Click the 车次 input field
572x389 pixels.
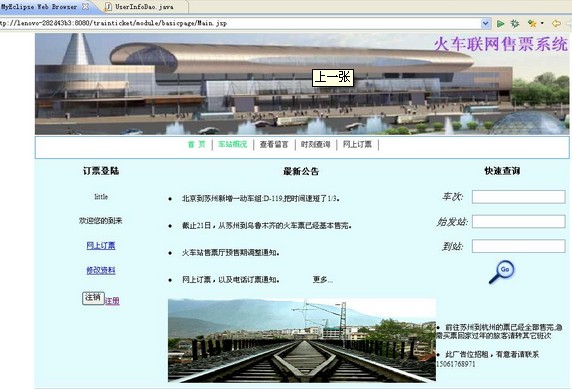tap(518, 197)
